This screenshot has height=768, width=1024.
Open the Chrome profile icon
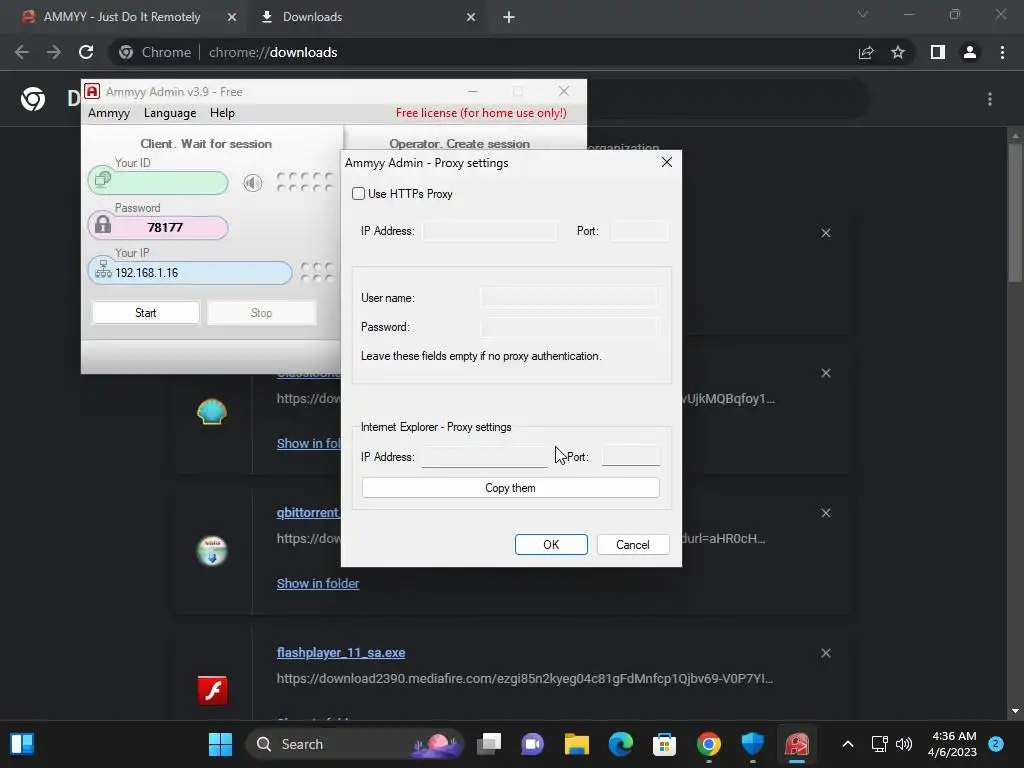coord(970,52)
